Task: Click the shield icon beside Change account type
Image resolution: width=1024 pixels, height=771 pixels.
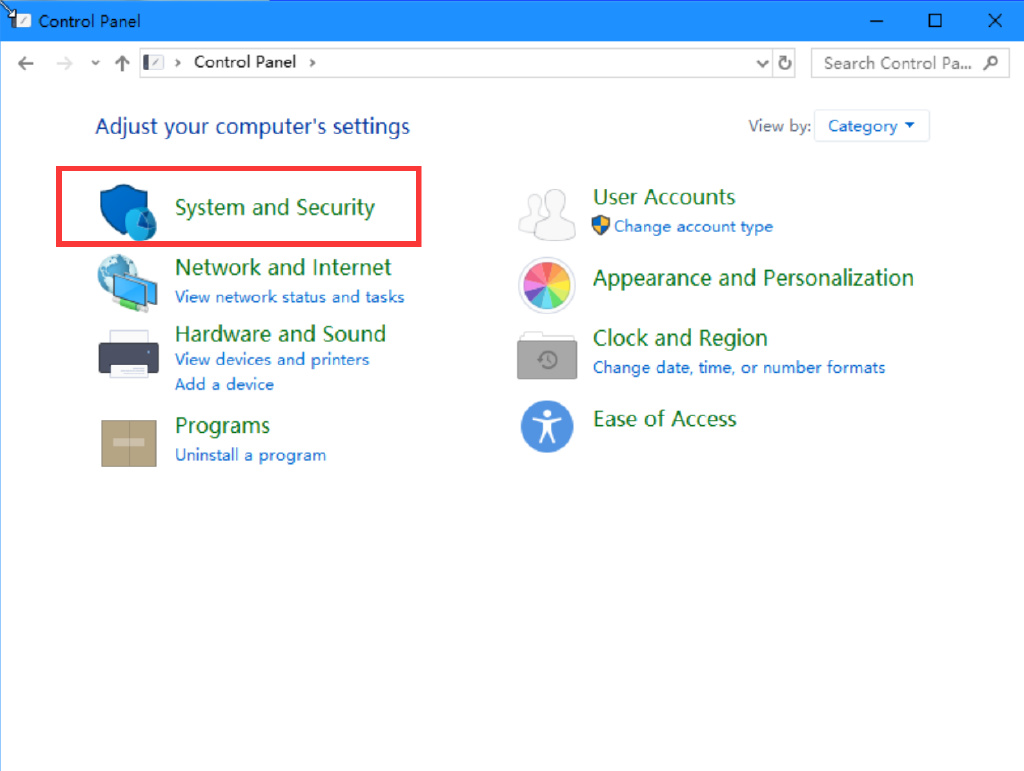Action: pyautogui.click(x=600, y=225)
